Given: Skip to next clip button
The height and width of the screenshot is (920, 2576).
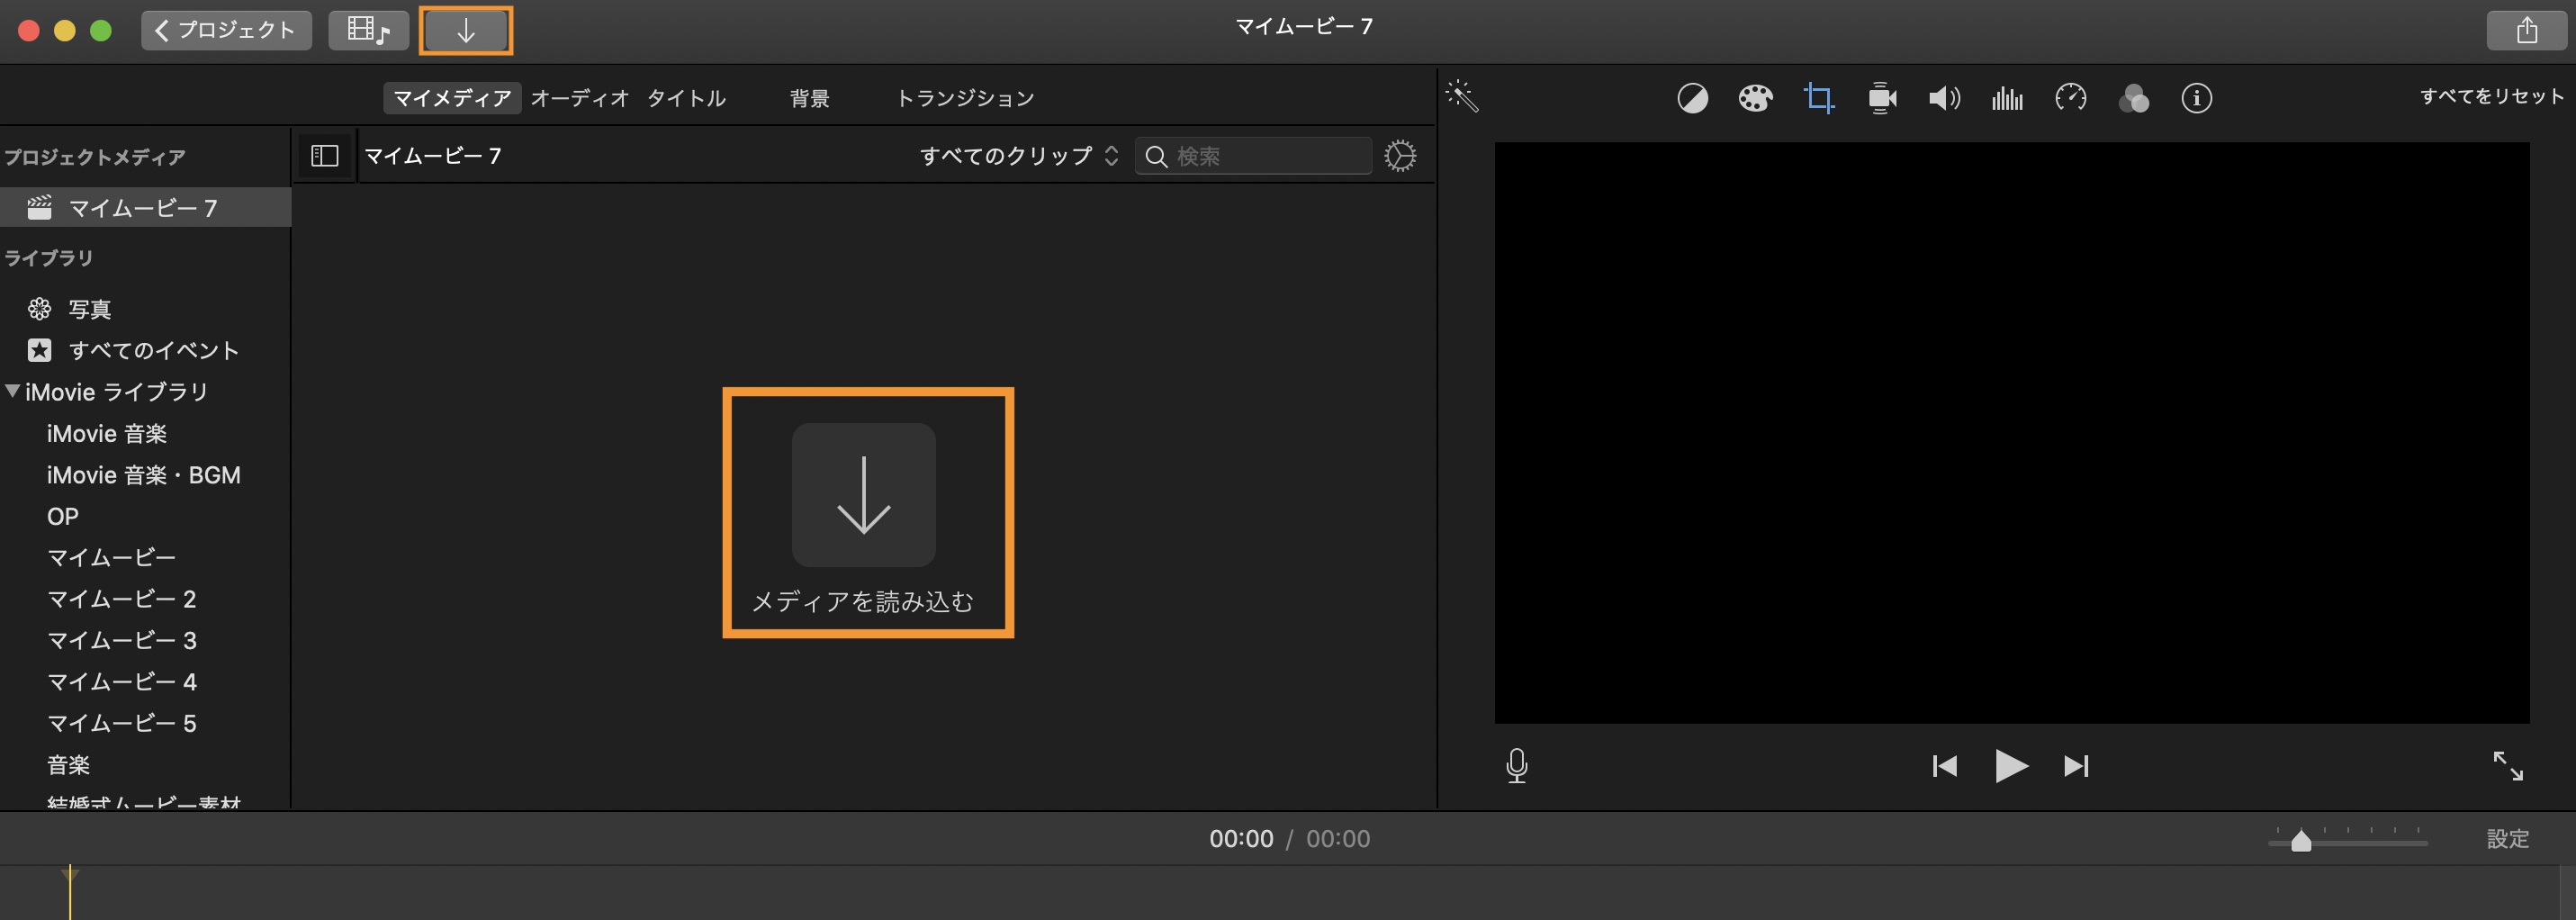Looking at the screenshot, I should tap(2076, 766).
